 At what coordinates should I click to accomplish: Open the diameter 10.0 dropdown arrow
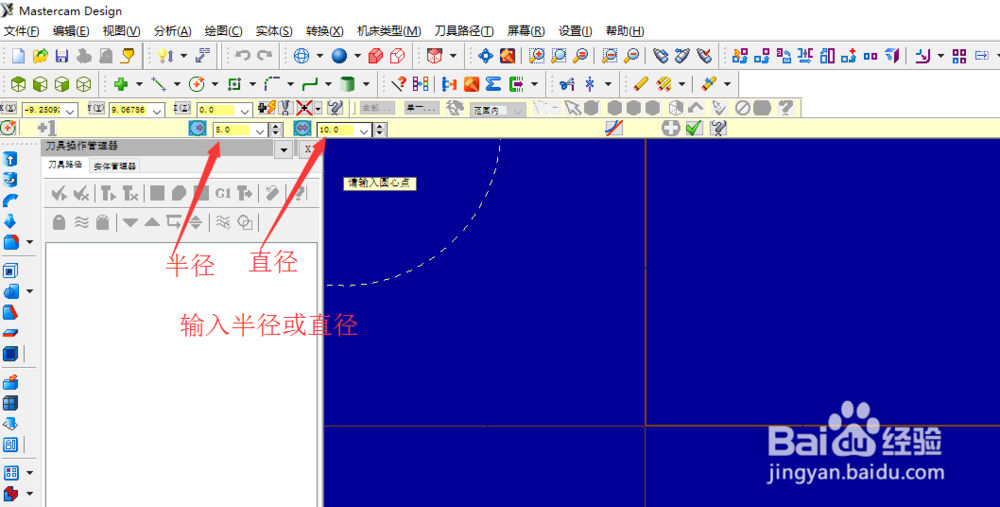364,130
